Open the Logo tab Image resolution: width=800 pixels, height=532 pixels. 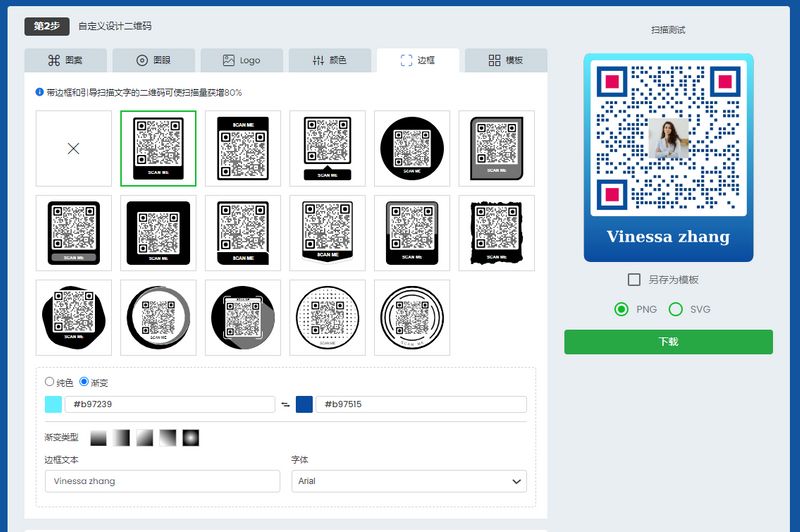(x=242, y=60)
